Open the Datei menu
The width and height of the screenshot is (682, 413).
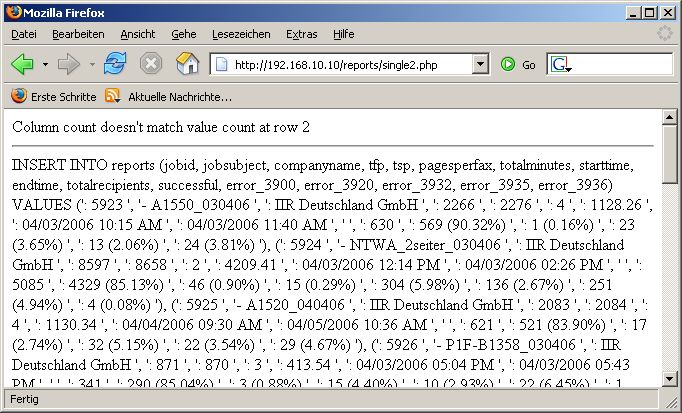click(23, 34)
